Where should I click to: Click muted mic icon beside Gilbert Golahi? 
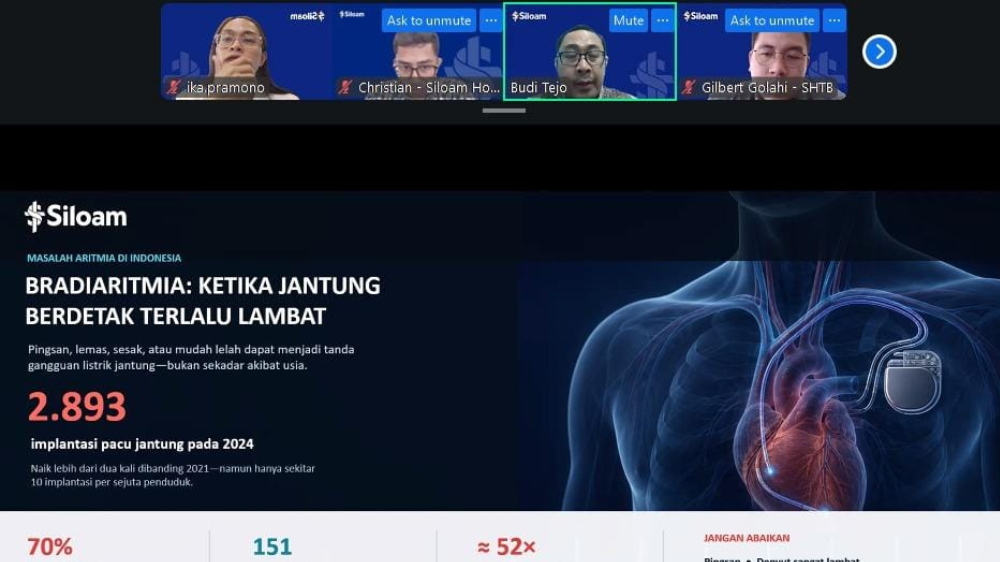pos(688,87)
